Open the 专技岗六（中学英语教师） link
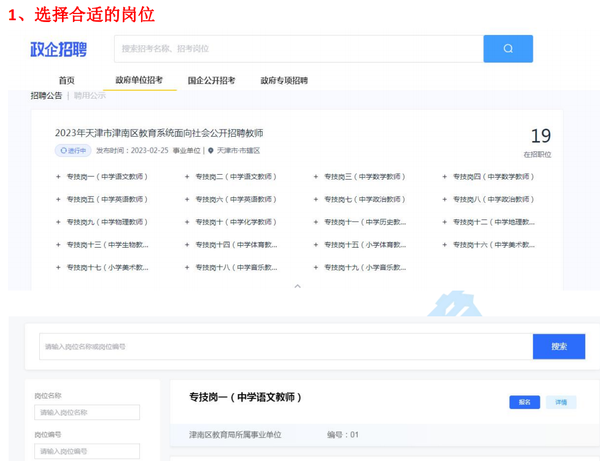Viewport: 600px width, 461px height. 236,199
